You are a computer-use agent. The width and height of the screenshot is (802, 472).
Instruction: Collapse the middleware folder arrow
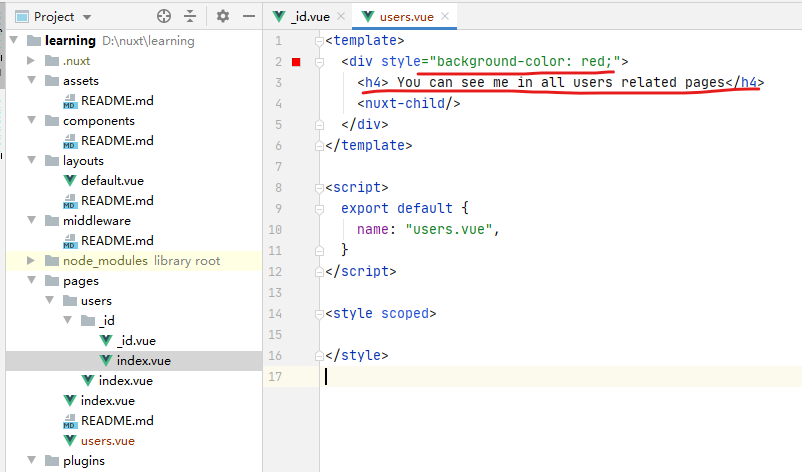coord(32,220)
